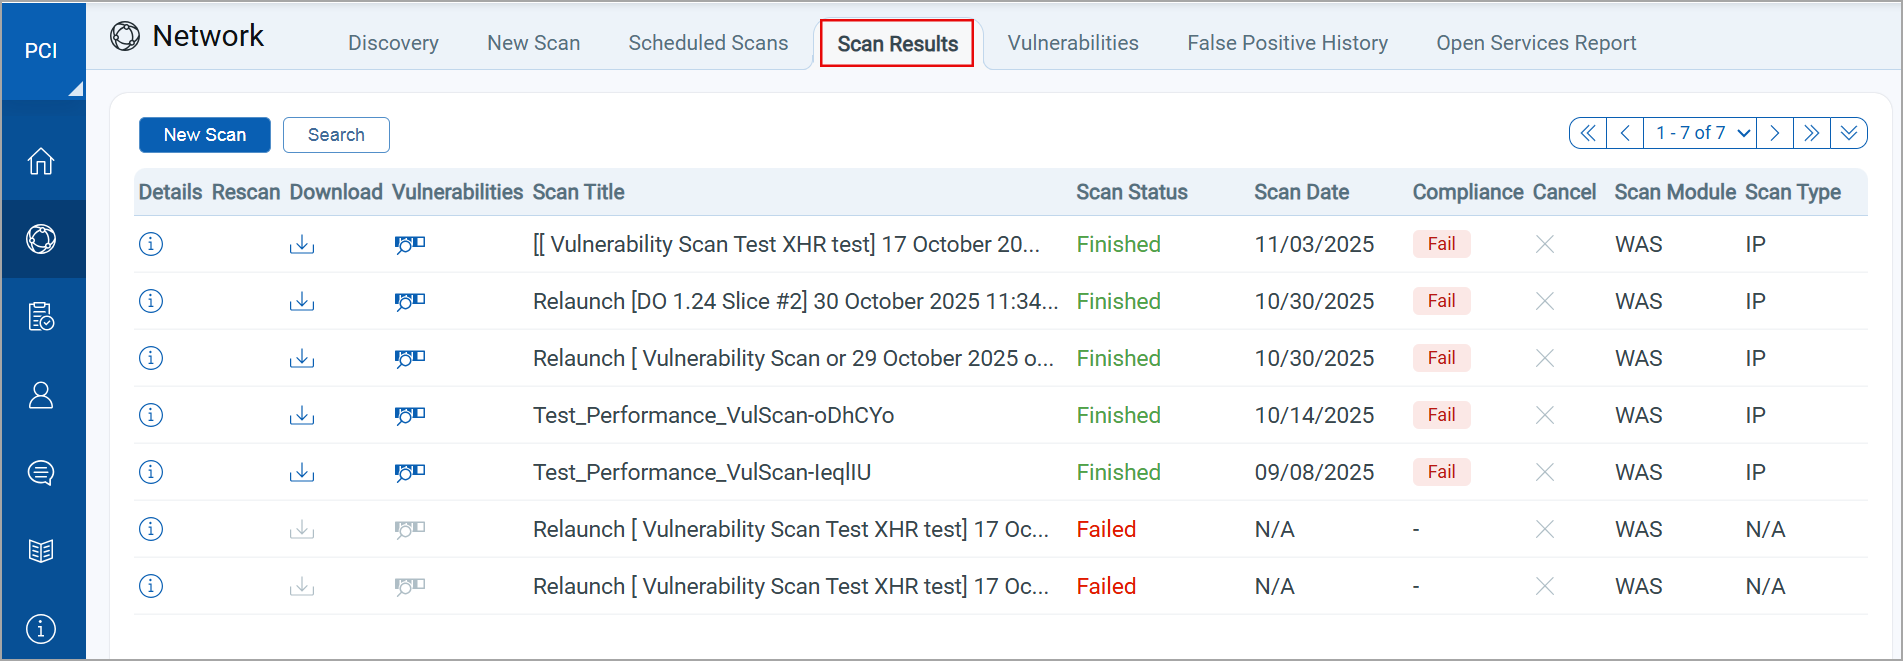The height and width of the screenshot is (661, 1903).
Task: Open details for the top XHR test scan
Action: tap(151, 243)
